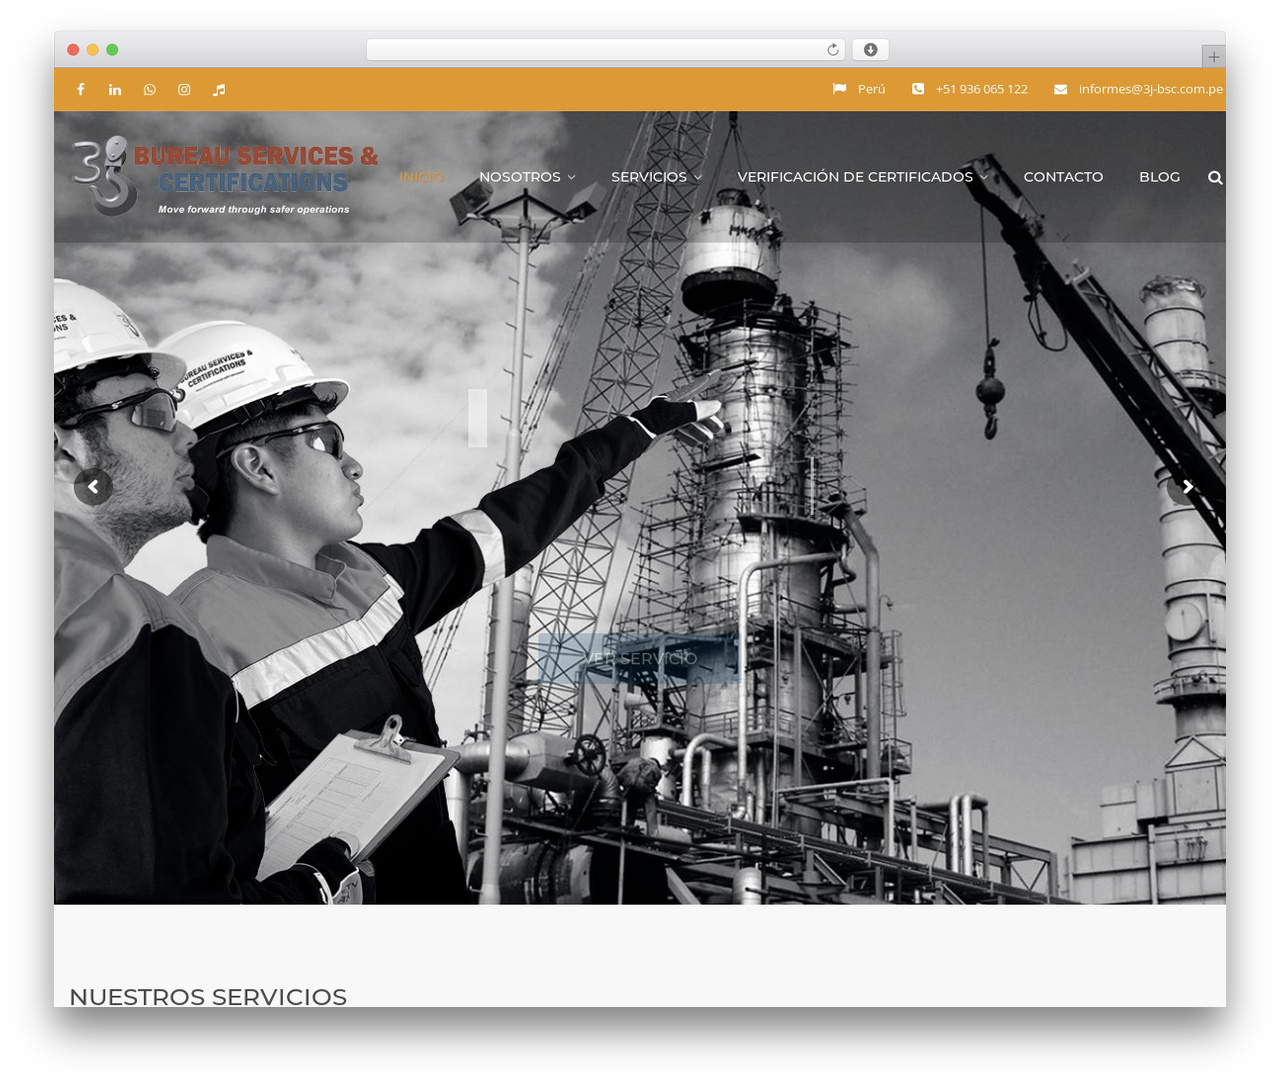Expand the Nosotros menu chevron
Image resolution: width=1280 pixels, height=1084 pixels.
click(572, 177)
